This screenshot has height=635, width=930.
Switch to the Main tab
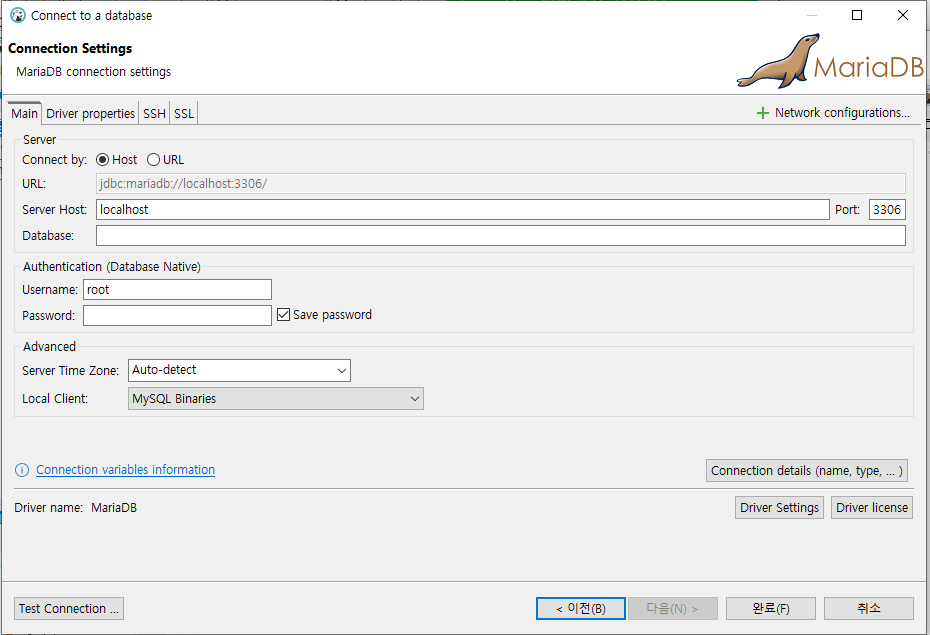(x=24, y=113)
